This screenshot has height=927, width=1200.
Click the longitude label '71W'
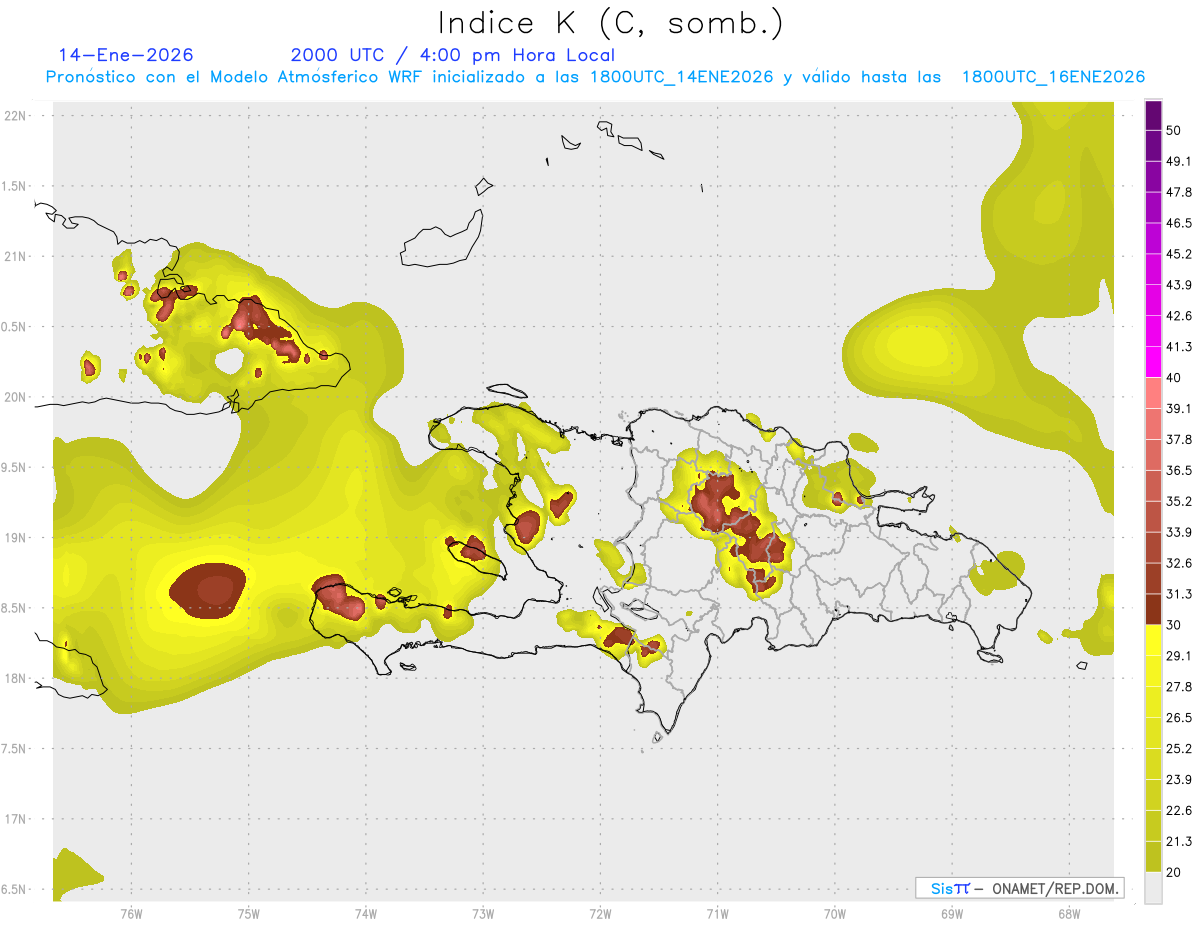[717, 914]
